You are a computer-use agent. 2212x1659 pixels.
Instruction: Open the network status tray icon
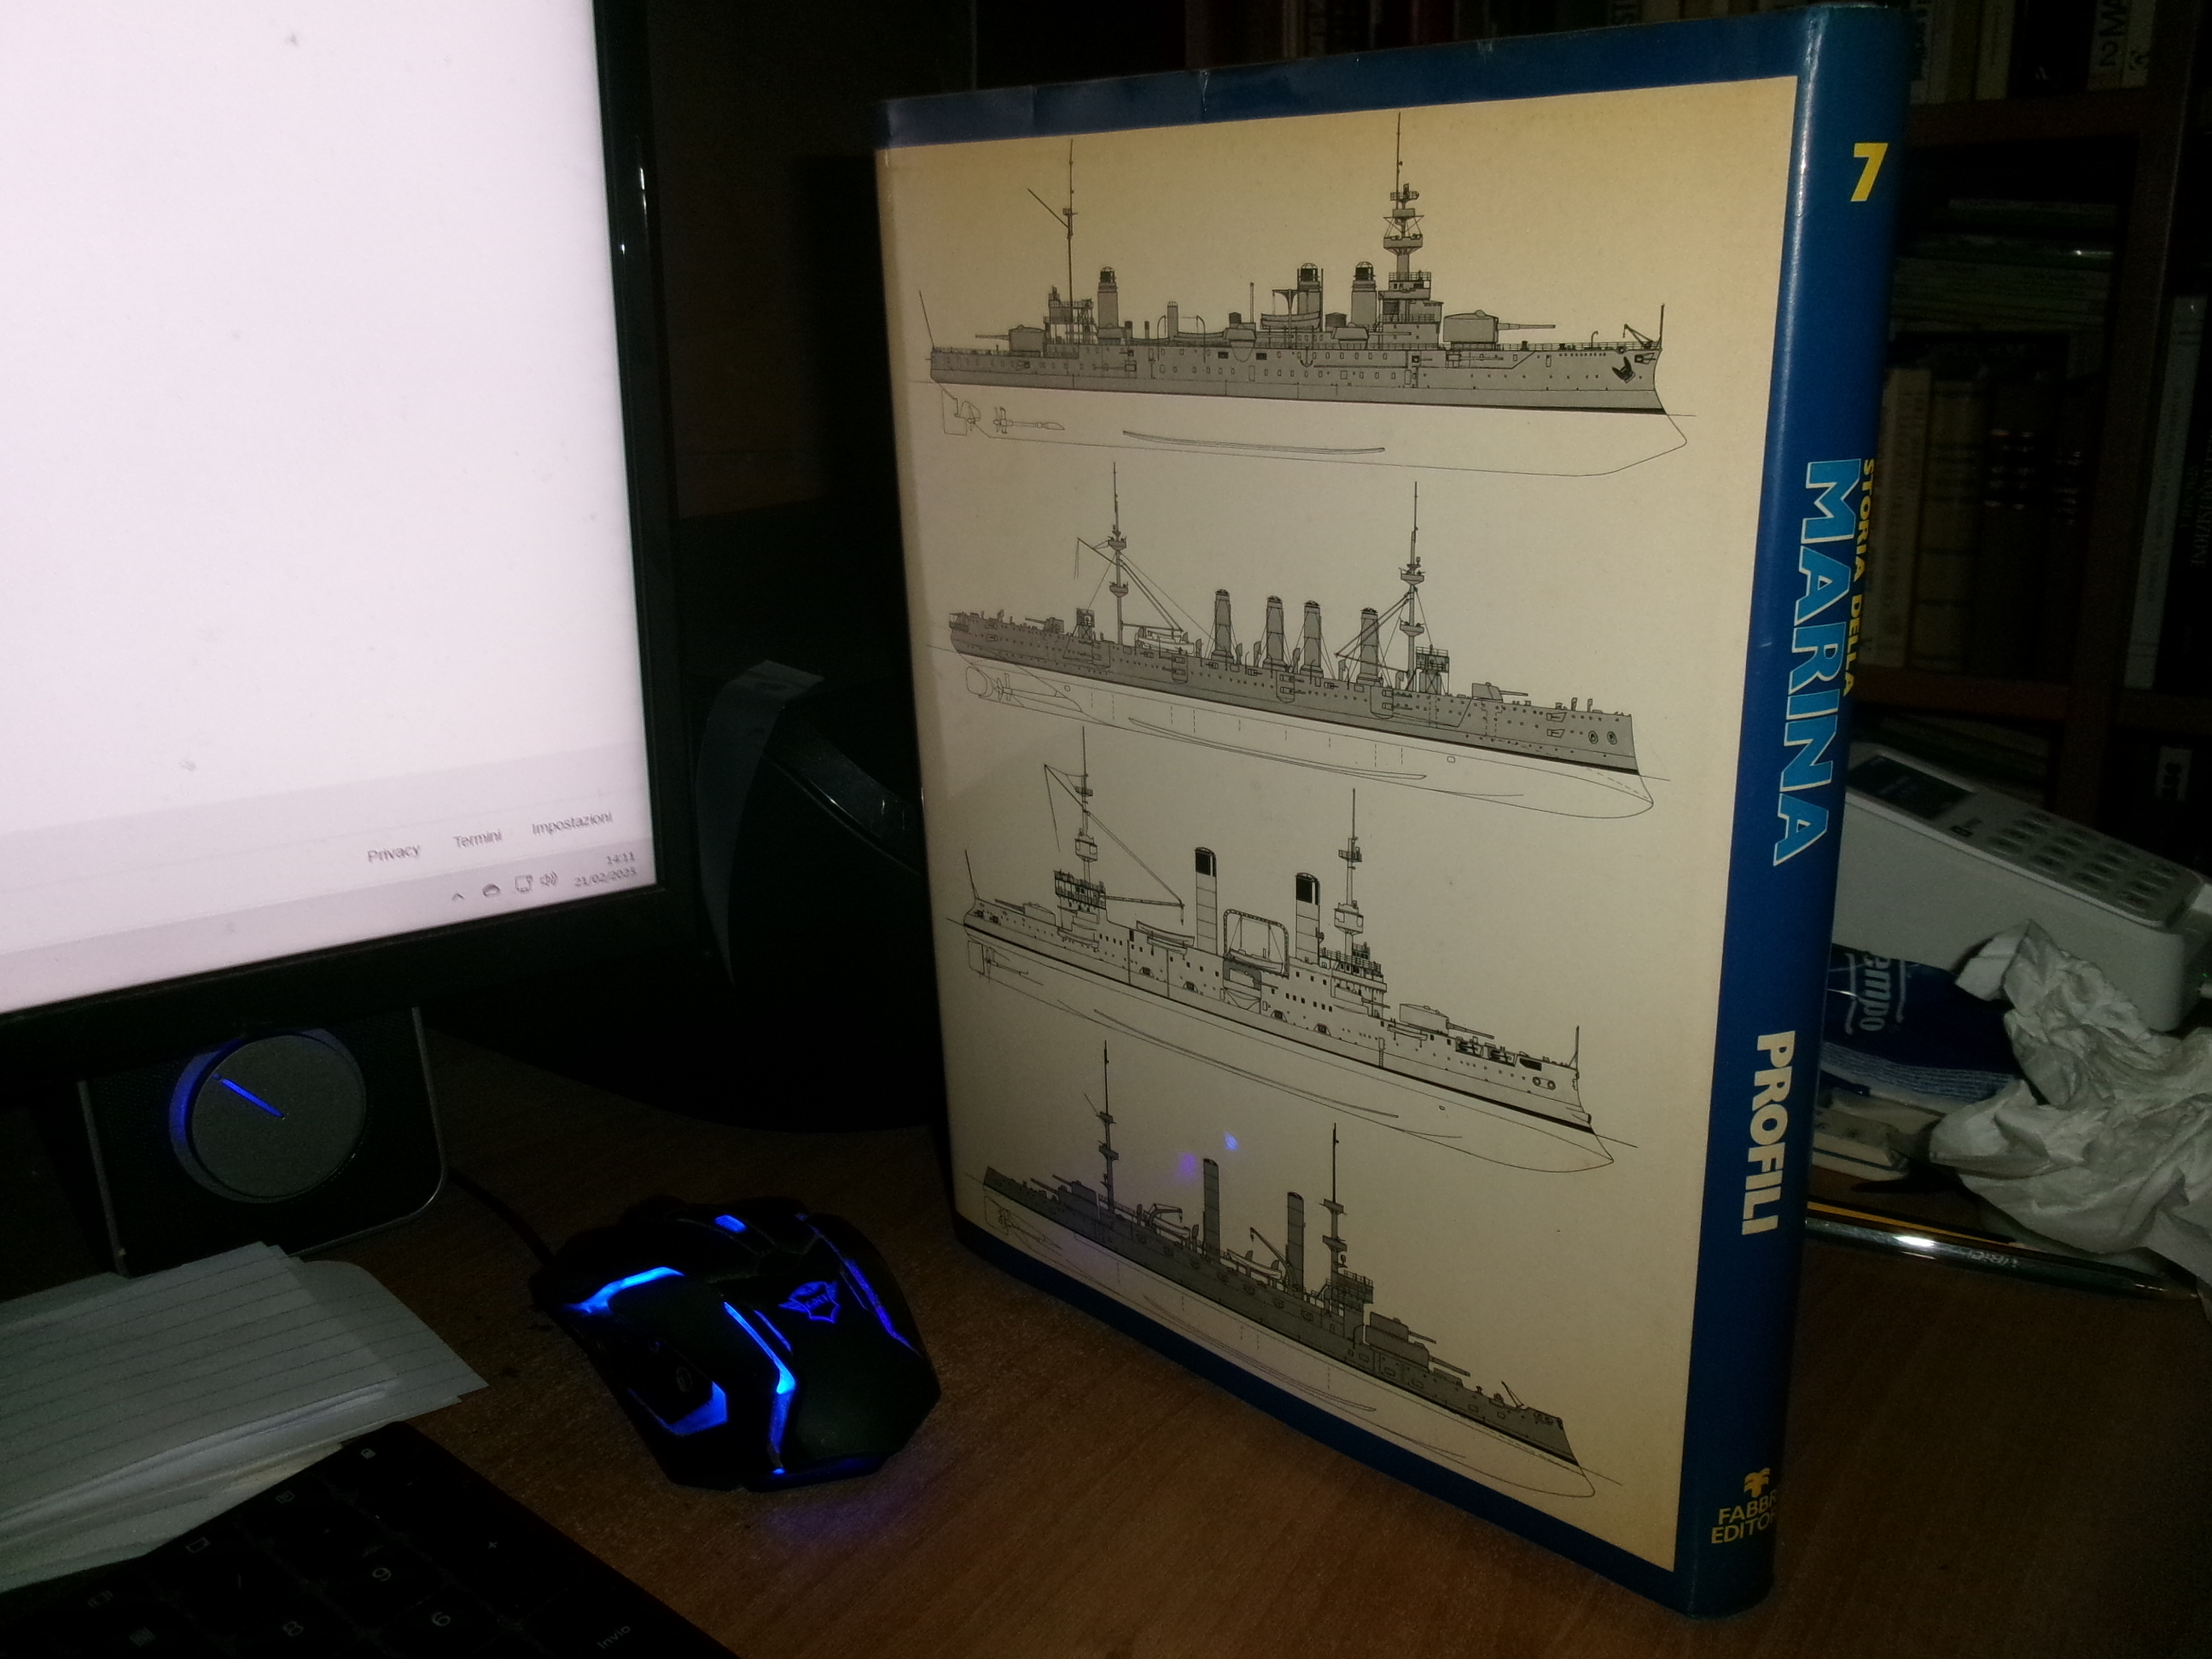click(x=522, y=884)
